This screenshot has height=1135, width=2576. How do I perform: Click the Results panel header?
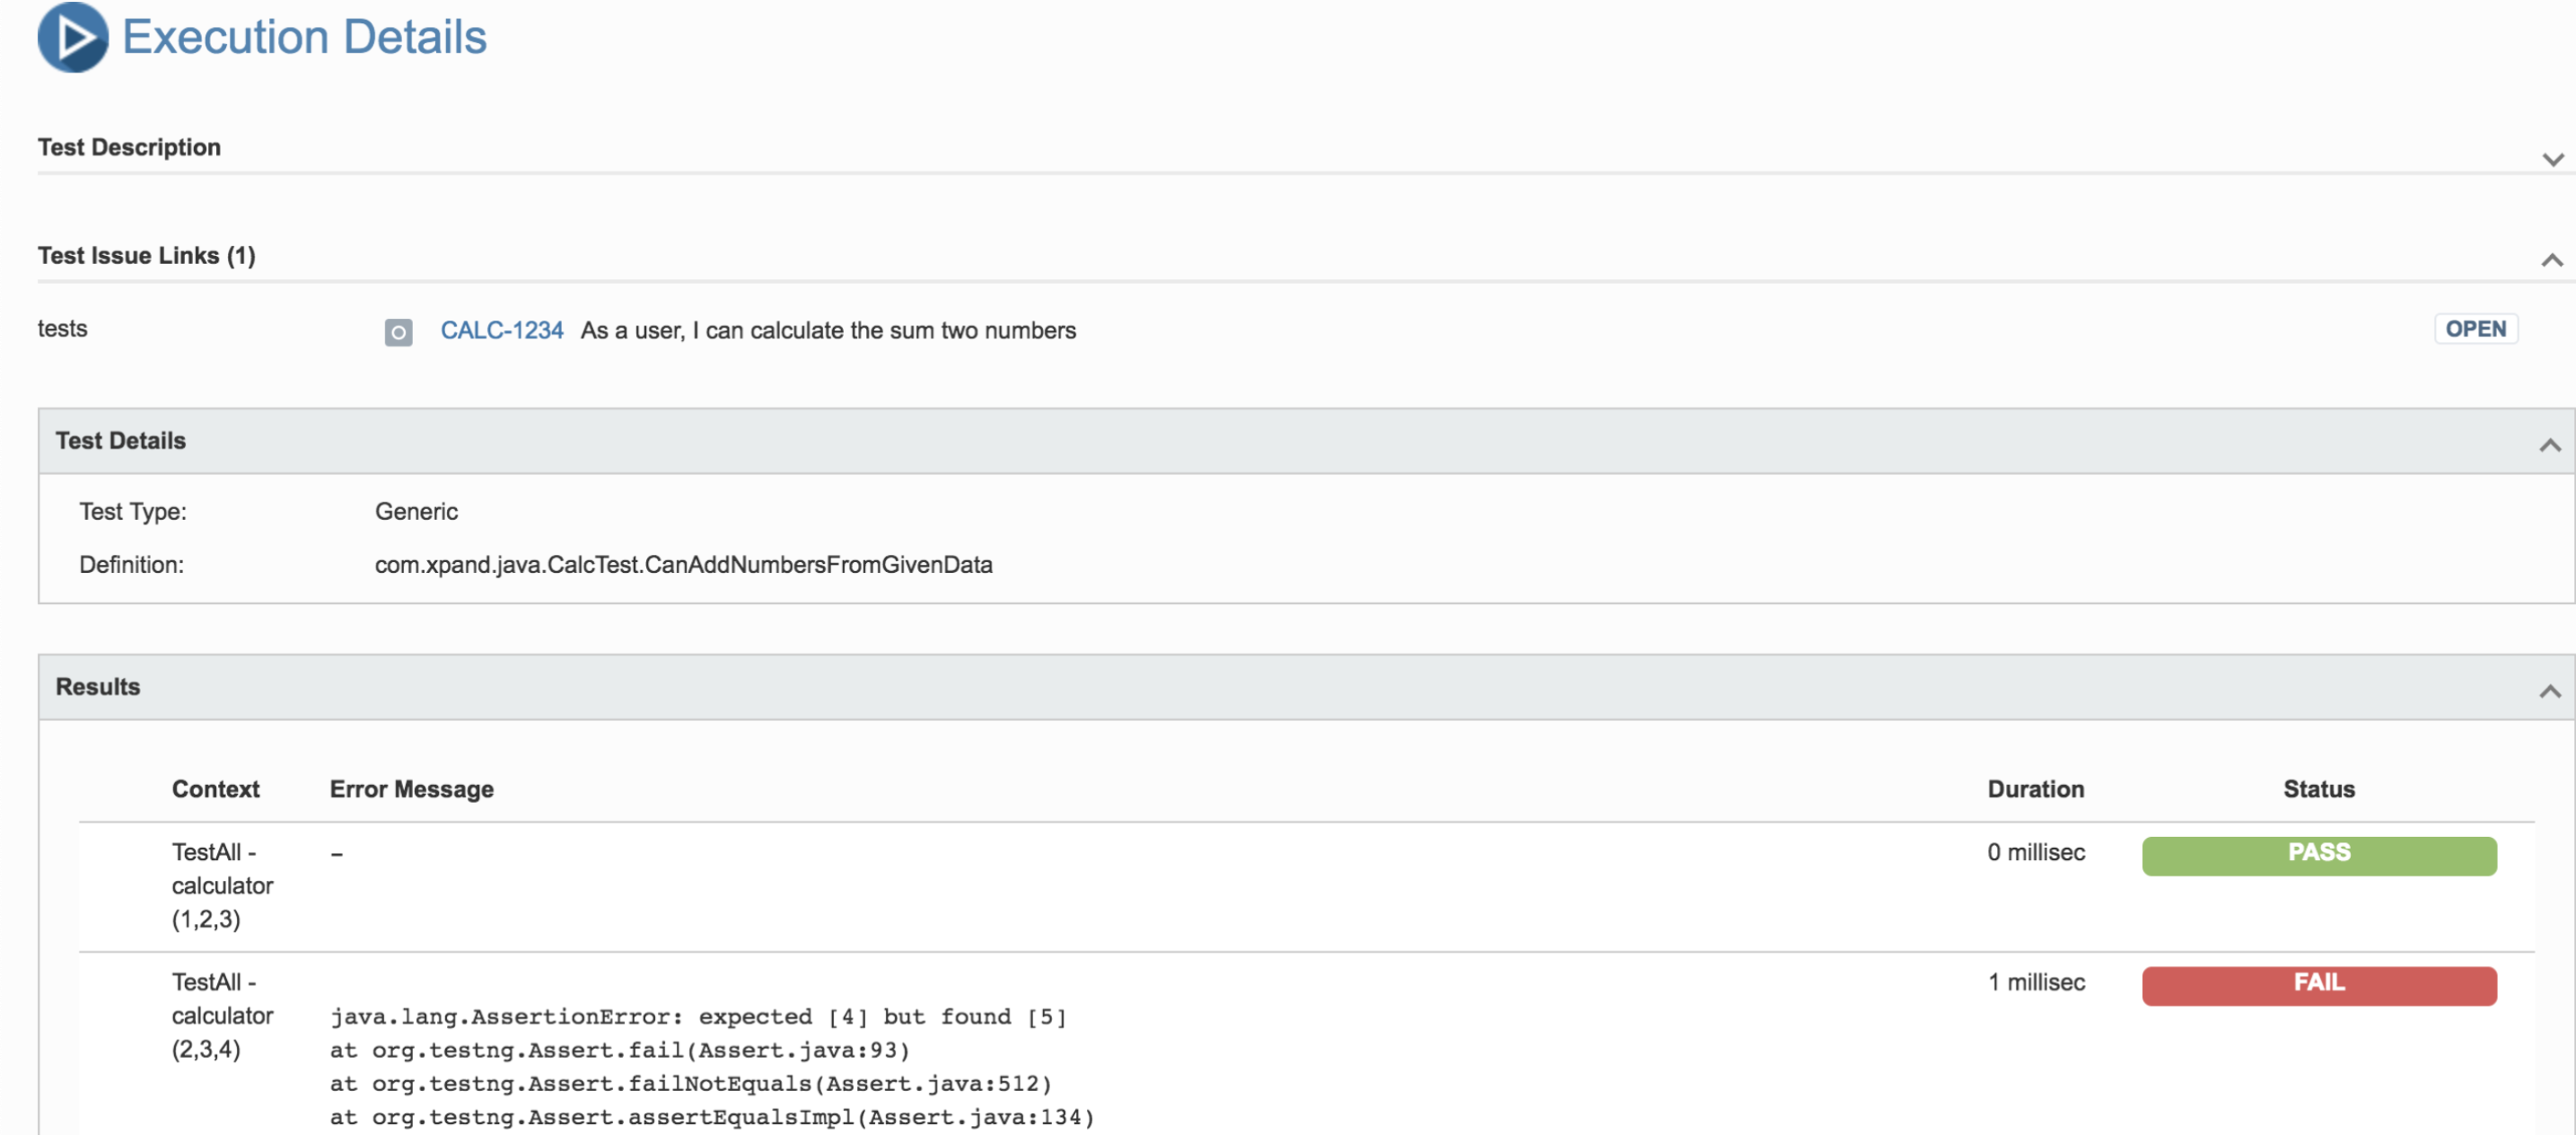click(1305, 687)
